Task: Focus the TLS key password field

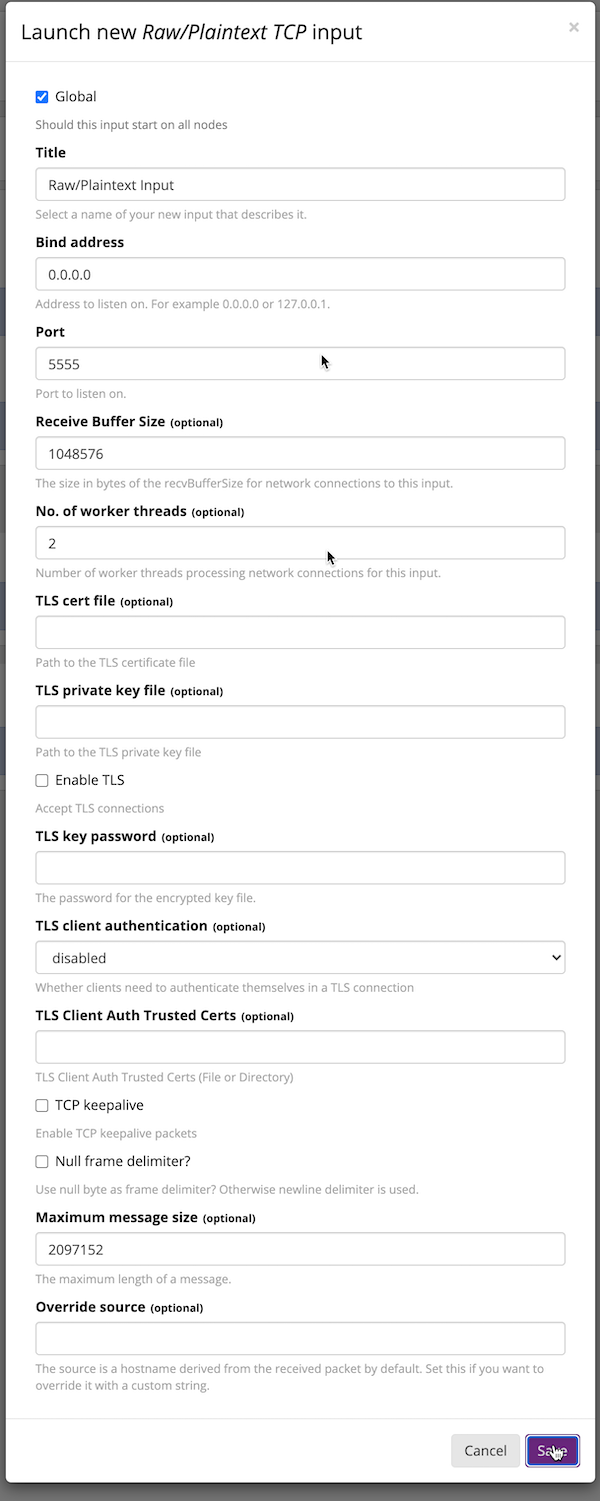Action: (300, 868)
